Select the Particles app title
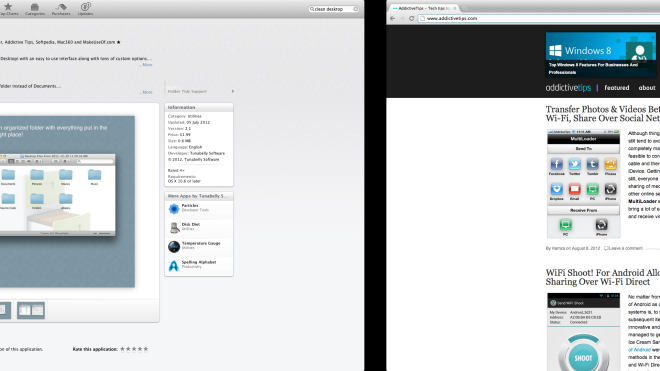This screenshot has width=660, height=371. (190, 206)
